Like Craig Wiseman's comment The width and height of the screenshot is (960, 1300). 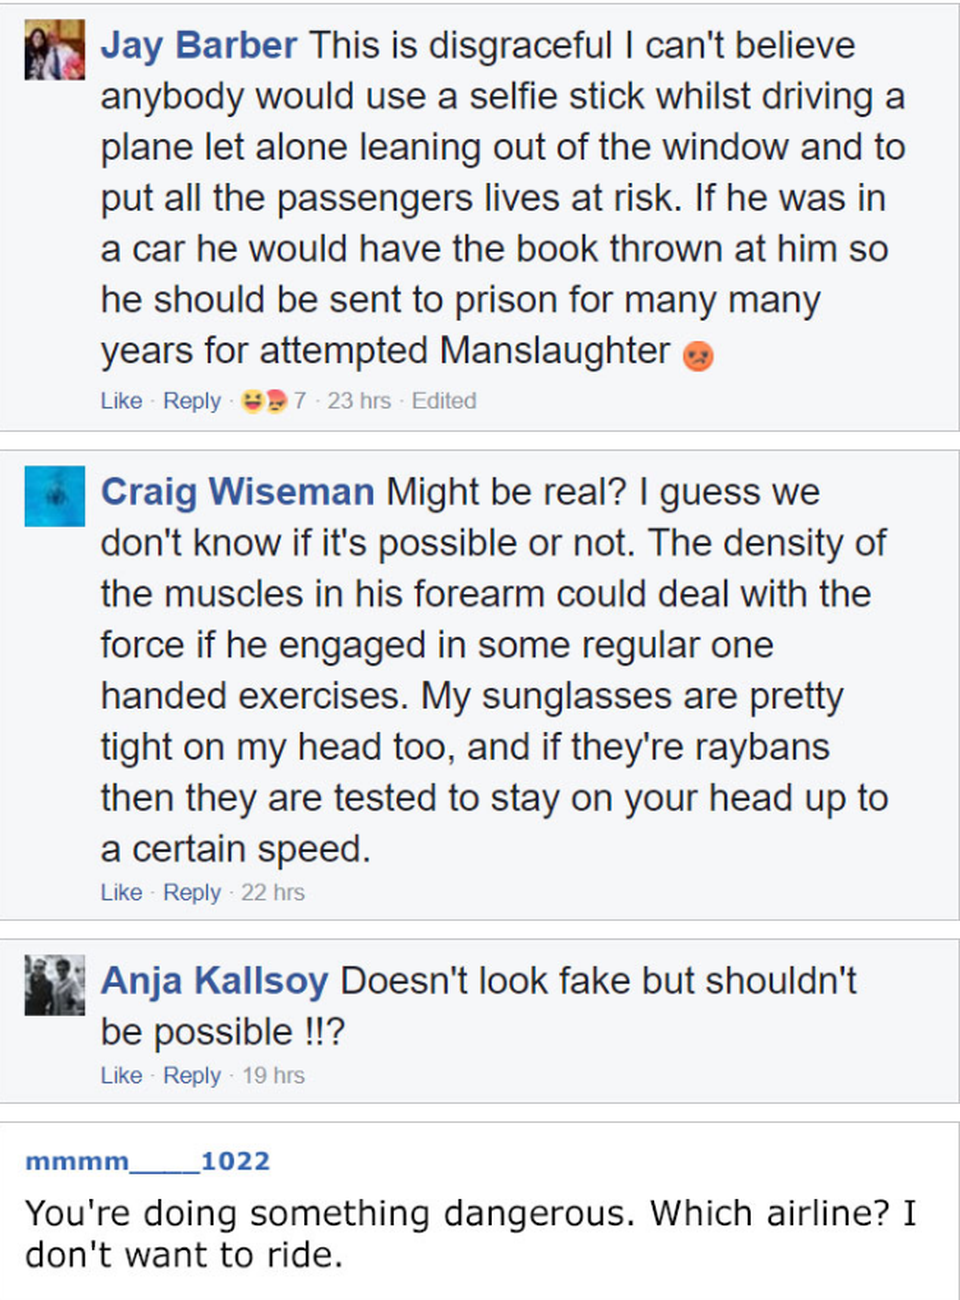(x=121, y=892)
